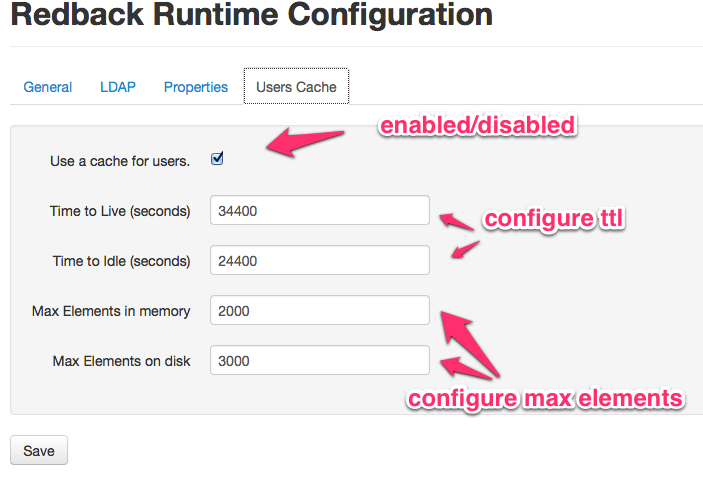Open the LDAP tab
Viewport: 703px width, 491px height.
coord(118,87)
